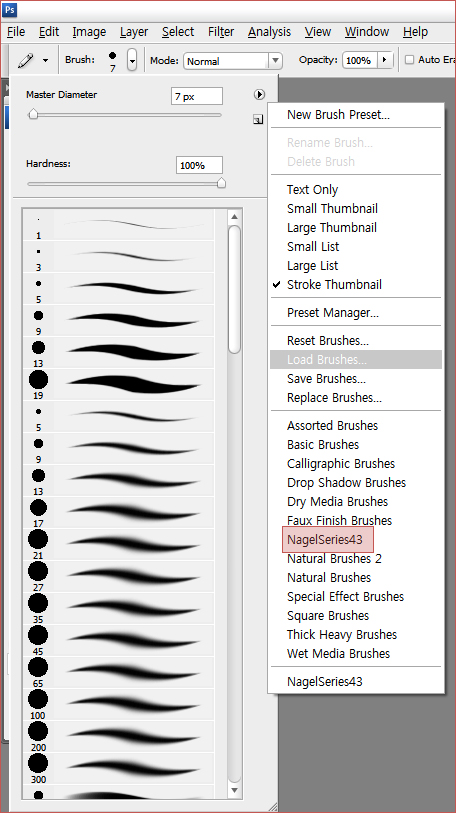The width and height of the screenshot is (456, 813).
Task: Click the Hardness 100% field
Action: [199, 165]
